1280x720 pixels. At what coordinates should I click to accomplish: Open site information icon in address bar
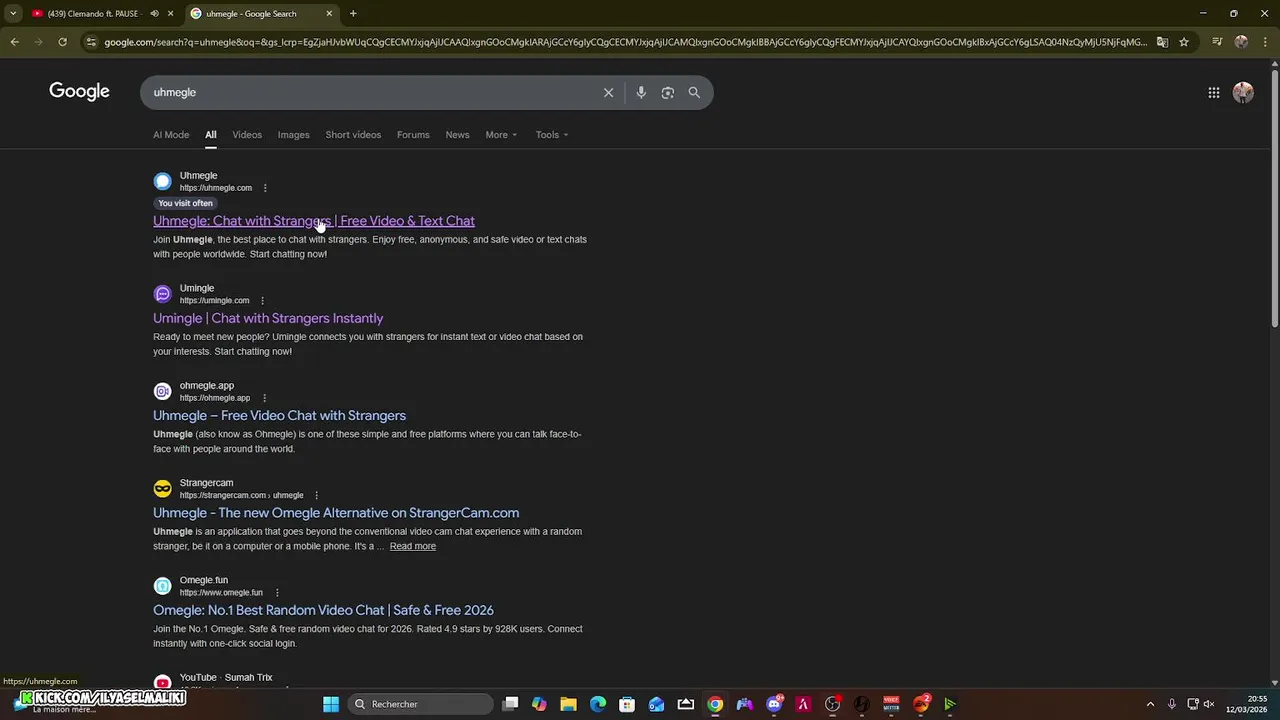pyautogui.click(x=91, y=42)
